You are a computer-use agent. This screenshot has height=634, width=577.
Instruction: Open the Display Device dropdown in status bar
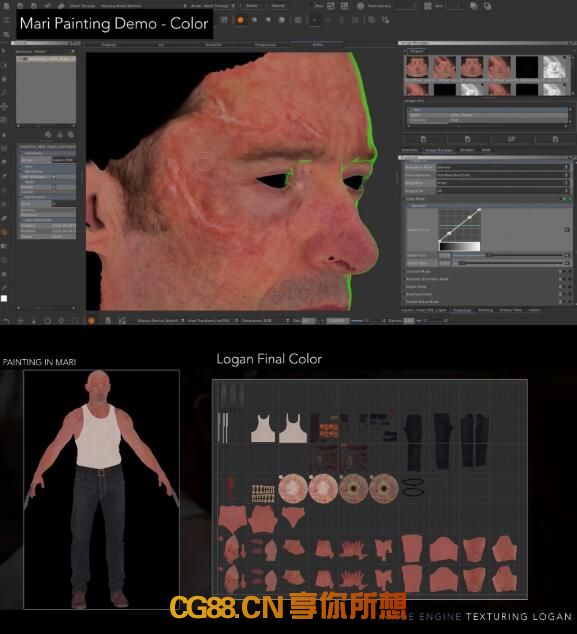pyautogui.click(x=161, y=321)
